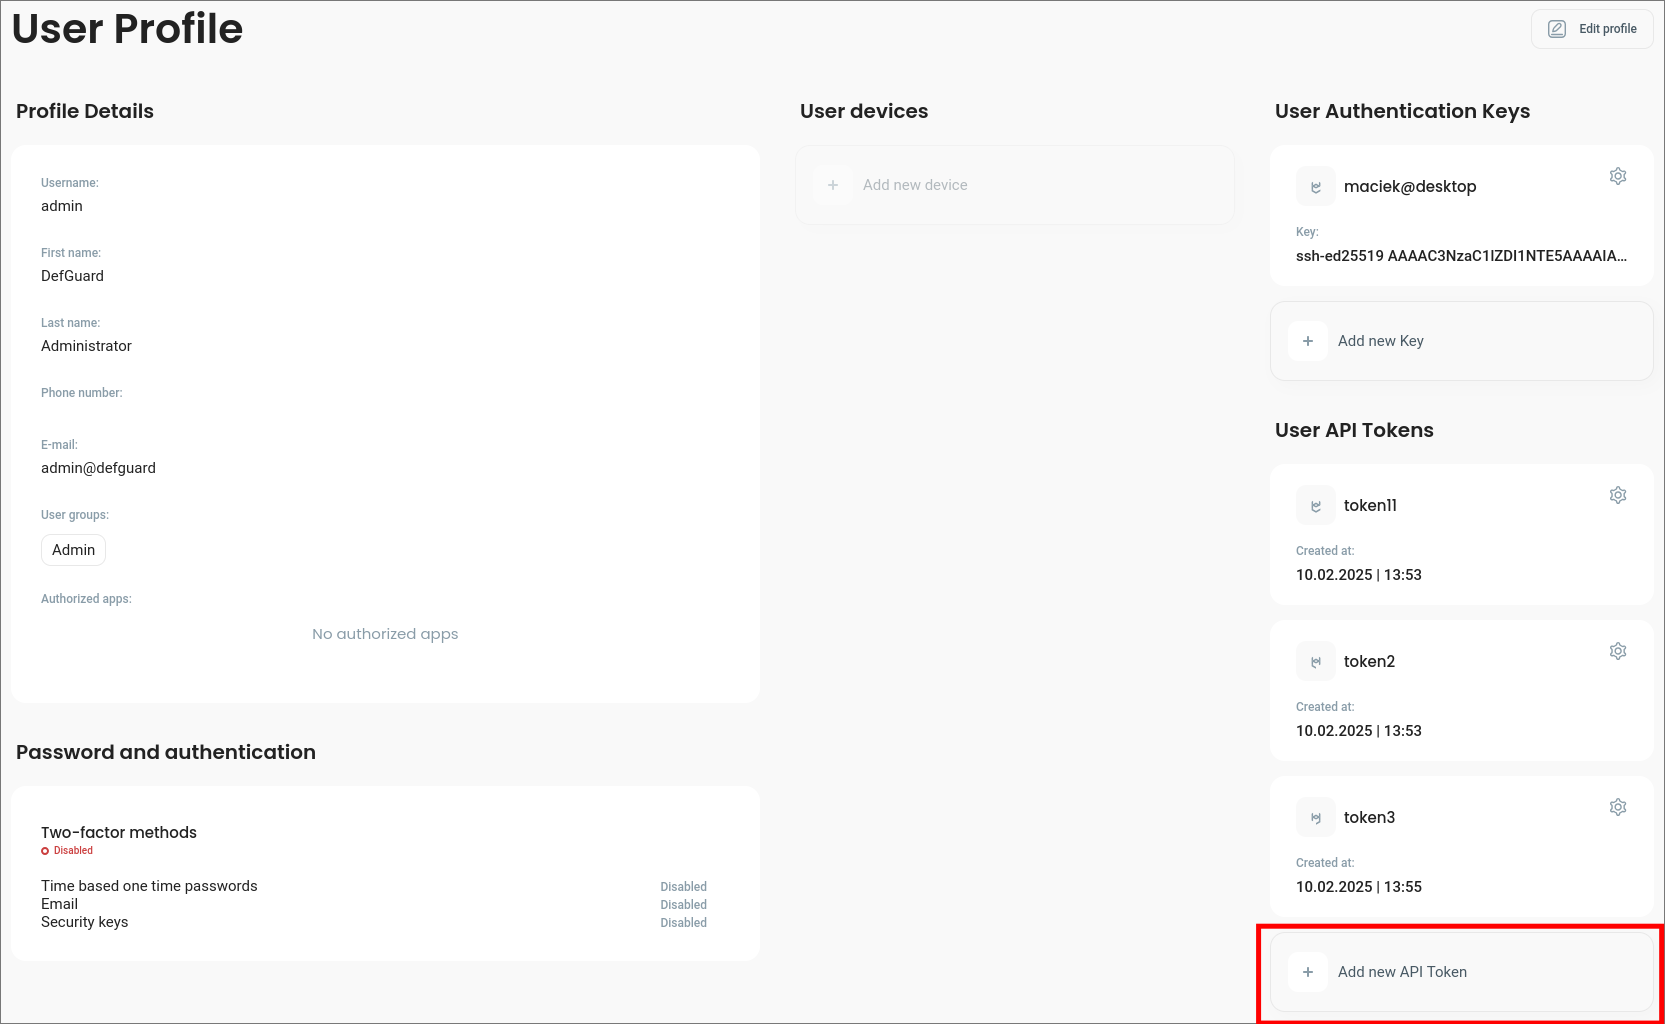Click the avatar icon beside token3
Viewport: 1665px width, 1024px height.
click(1315, 818)
